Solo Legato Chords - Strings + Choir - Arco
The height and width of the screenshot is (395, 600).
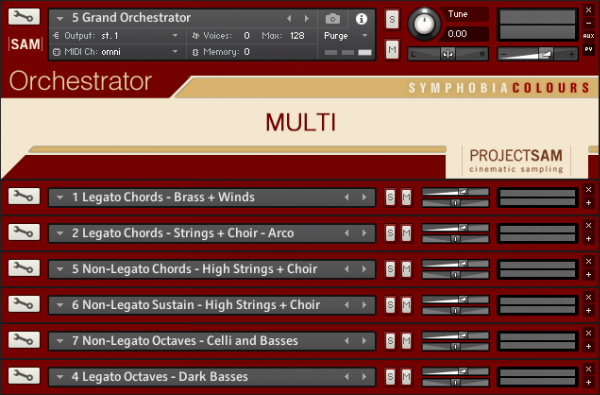(390, 233)
